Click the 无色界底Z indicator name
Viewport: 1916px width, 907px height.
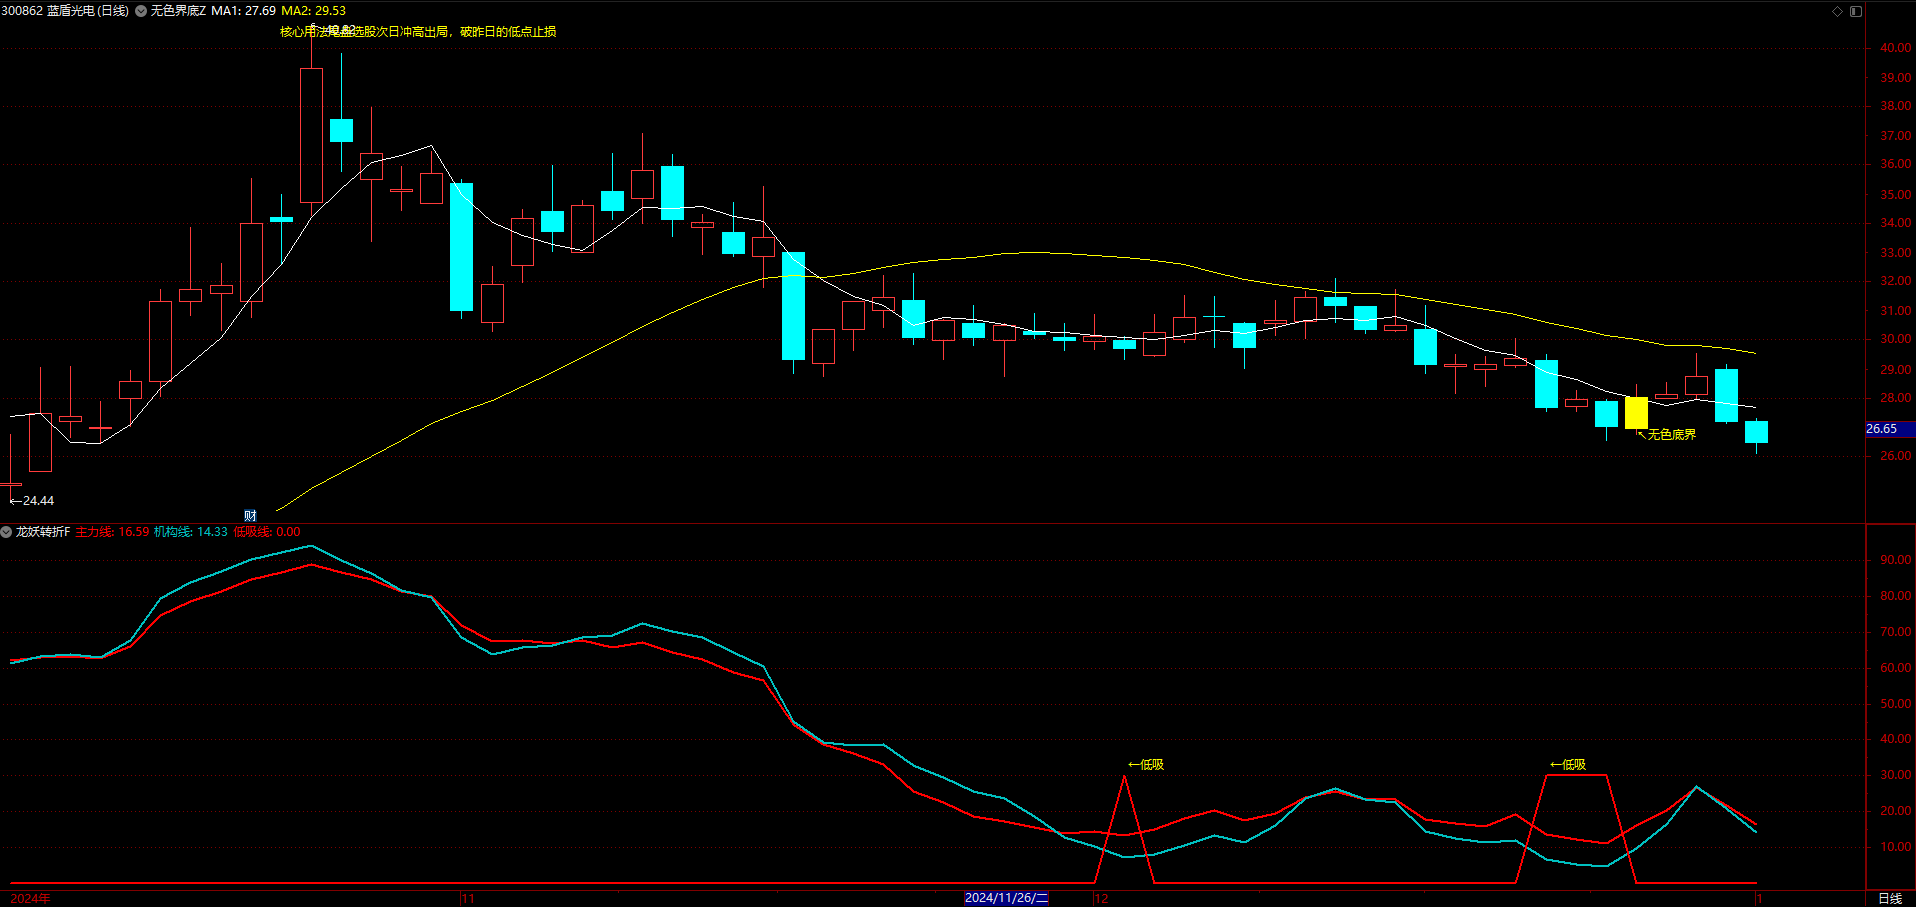178,11
